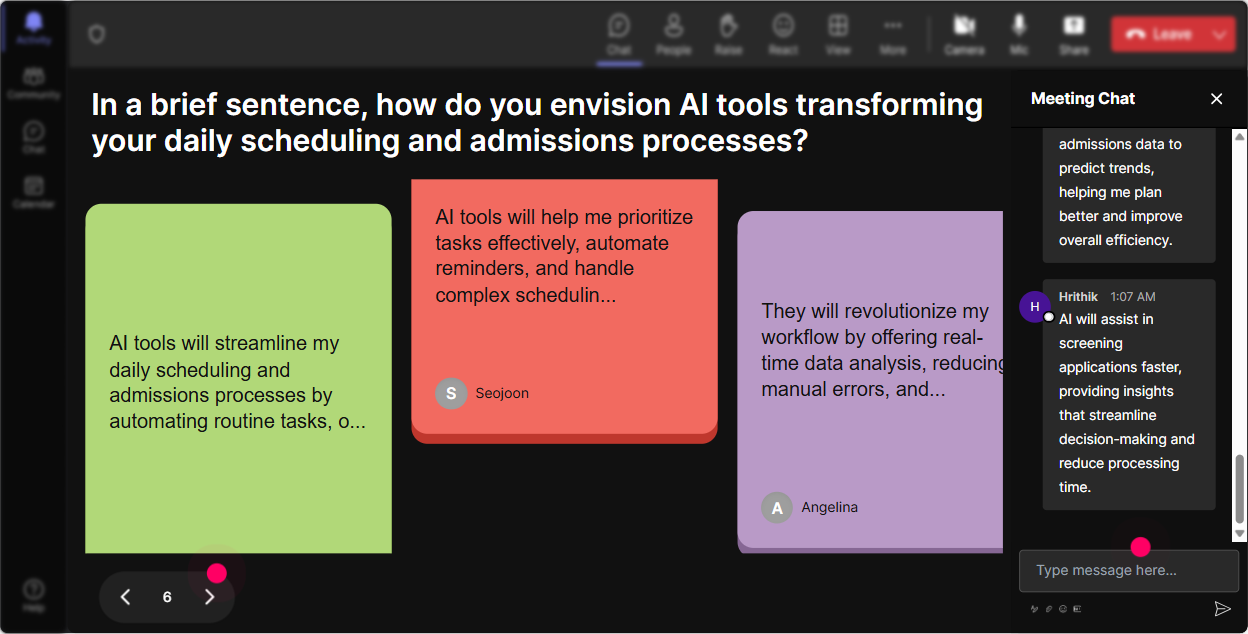Click the chat scrollbar down arrow
Screen dimensions: 1248x634
click(1240, 535)
